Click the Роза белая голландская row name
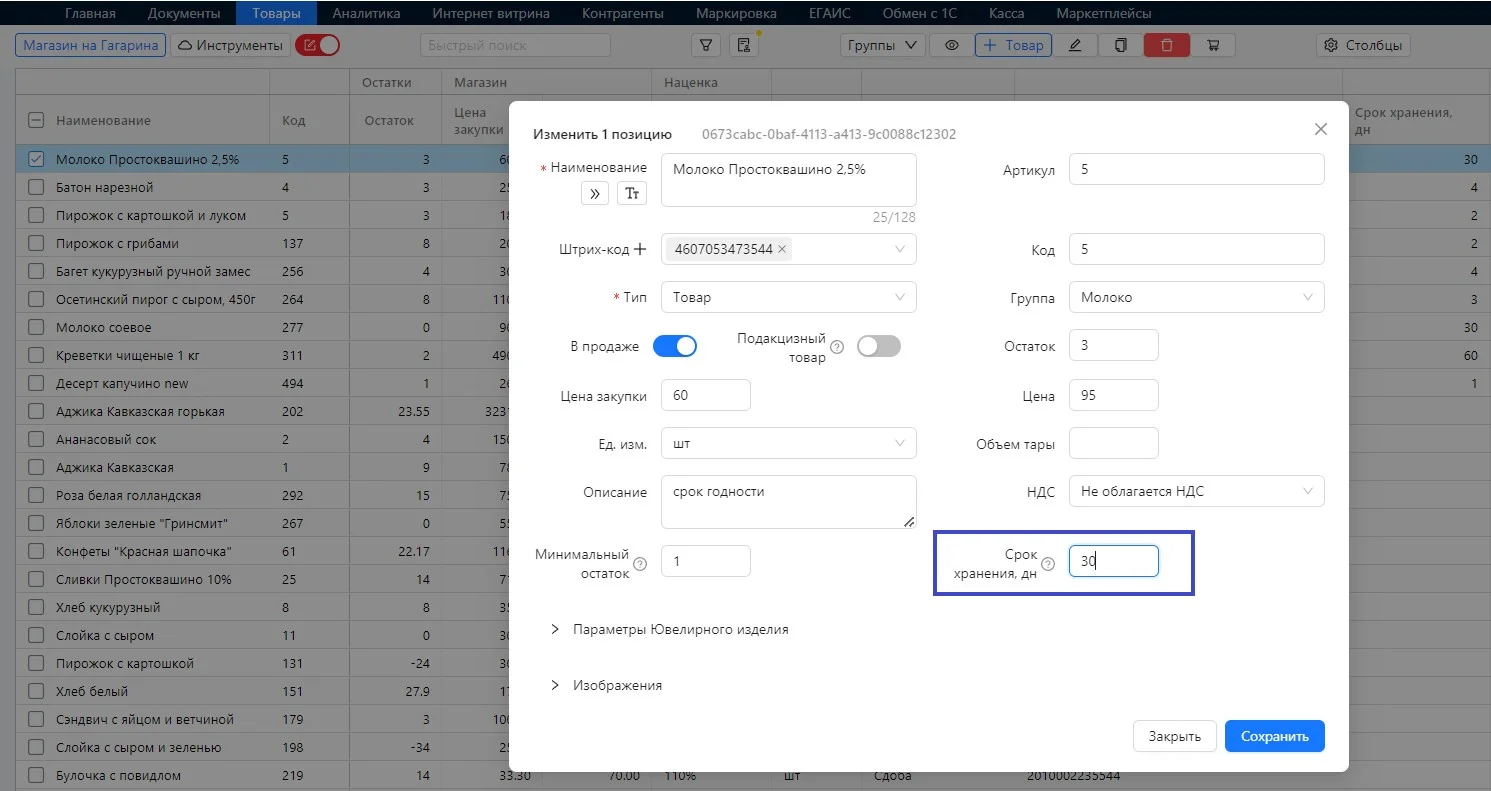 pyautogui.click(x=129, y=495)
